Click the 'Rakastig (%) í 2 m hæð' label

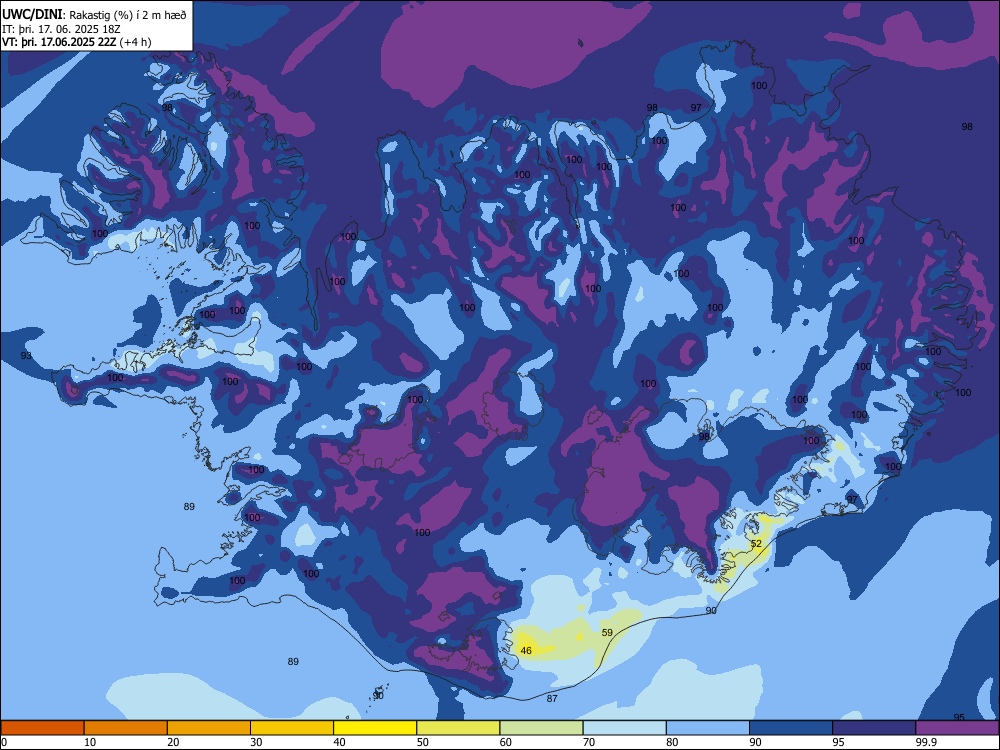[x=128, y=15]
